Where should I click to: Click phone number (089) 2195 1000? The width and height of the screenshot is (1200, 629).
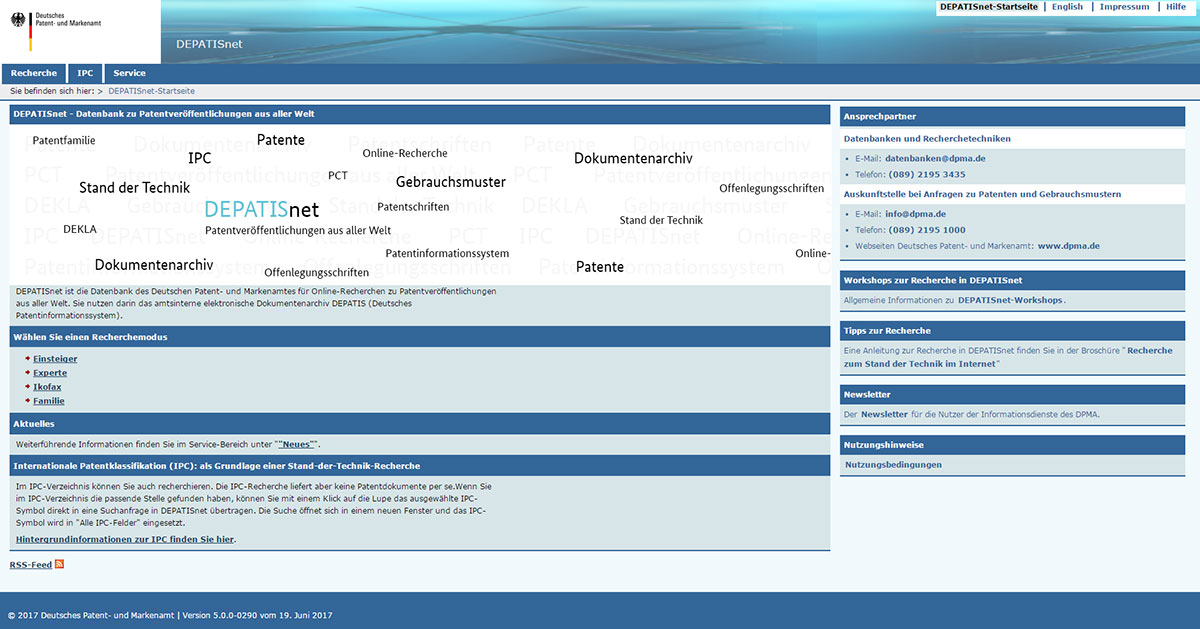click(927, 230)
